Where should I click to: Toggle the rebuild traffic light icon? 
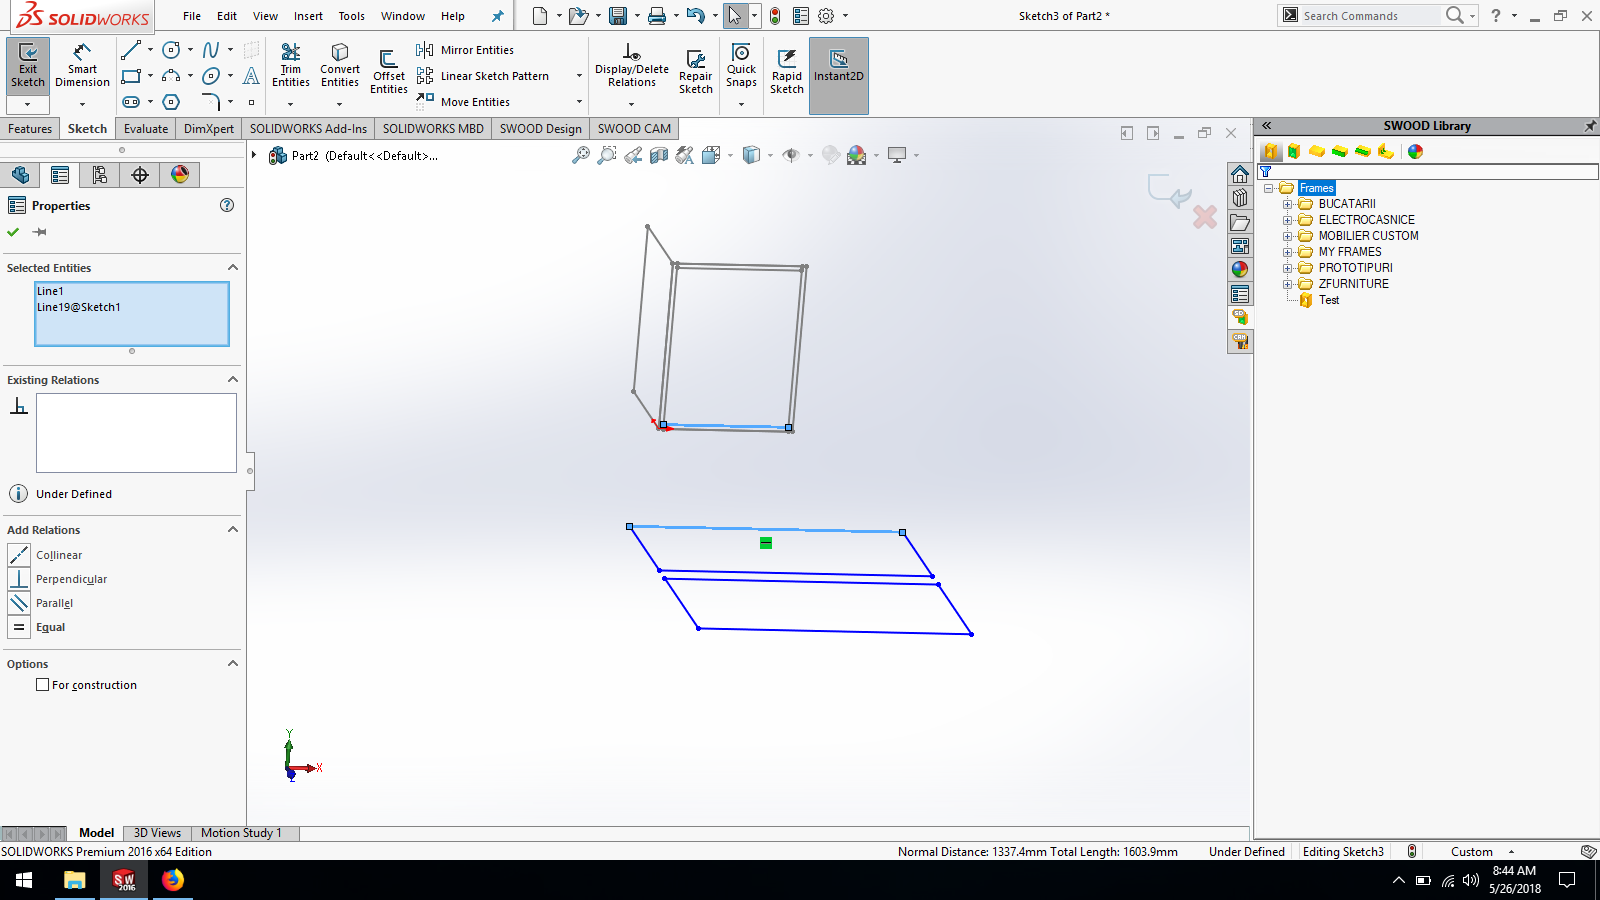coord(775,16)
